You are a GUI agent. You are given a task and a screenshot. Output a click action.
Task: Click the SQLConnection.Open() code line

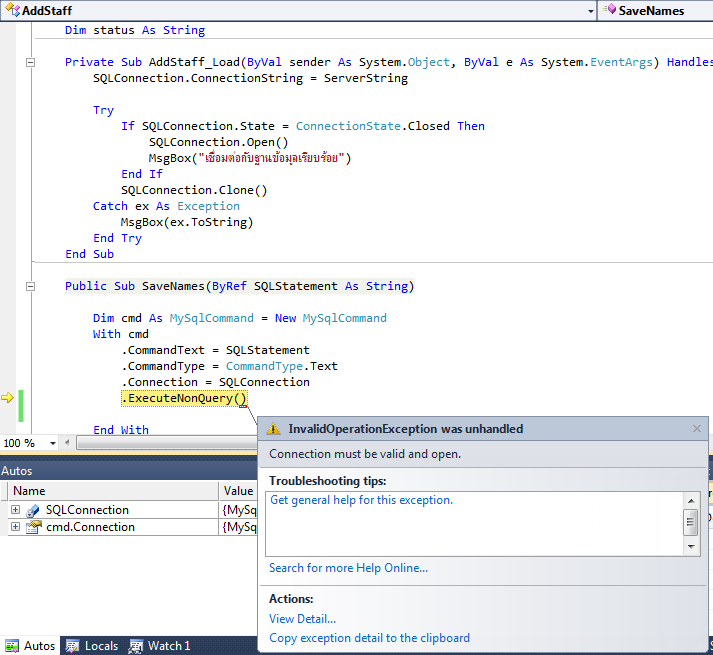pos(219,142)
